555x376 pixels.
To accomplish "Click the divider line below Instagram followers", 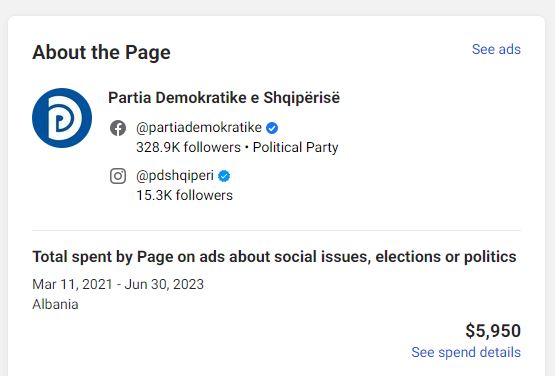I will 276,230.
